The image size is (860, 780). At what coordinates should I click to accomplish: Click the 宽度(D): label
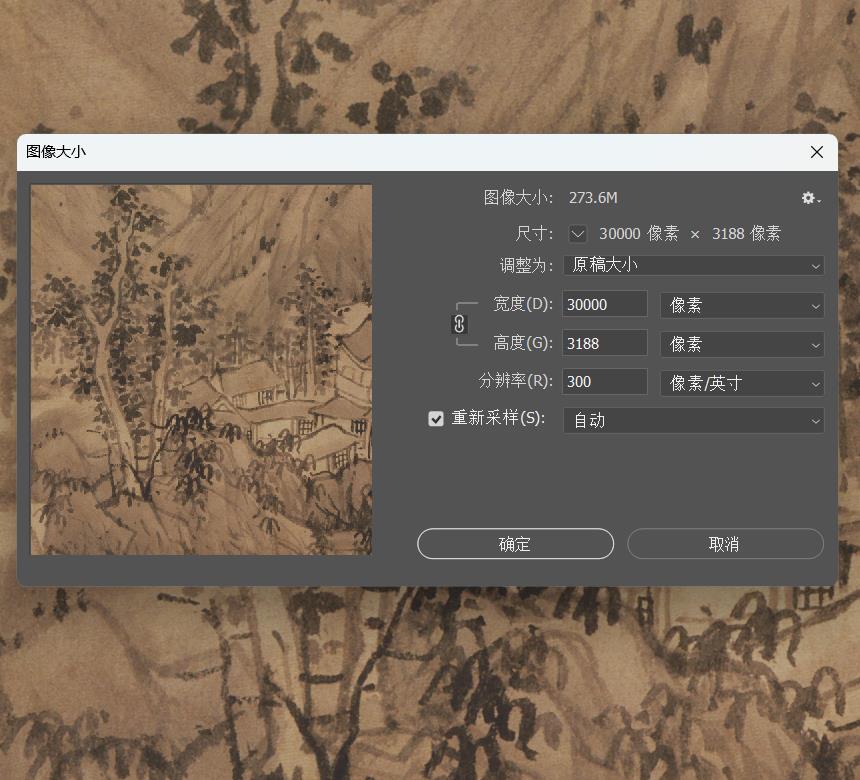click(x=523, y=304)
